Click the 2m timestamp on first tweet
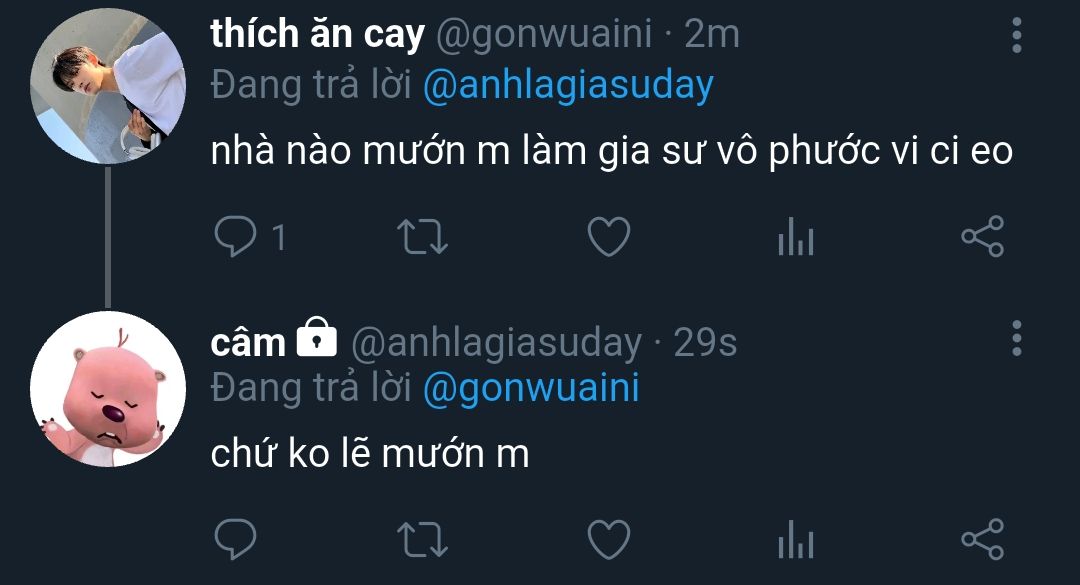Viewport: 1080px width, 585px height. click(711, 35)
